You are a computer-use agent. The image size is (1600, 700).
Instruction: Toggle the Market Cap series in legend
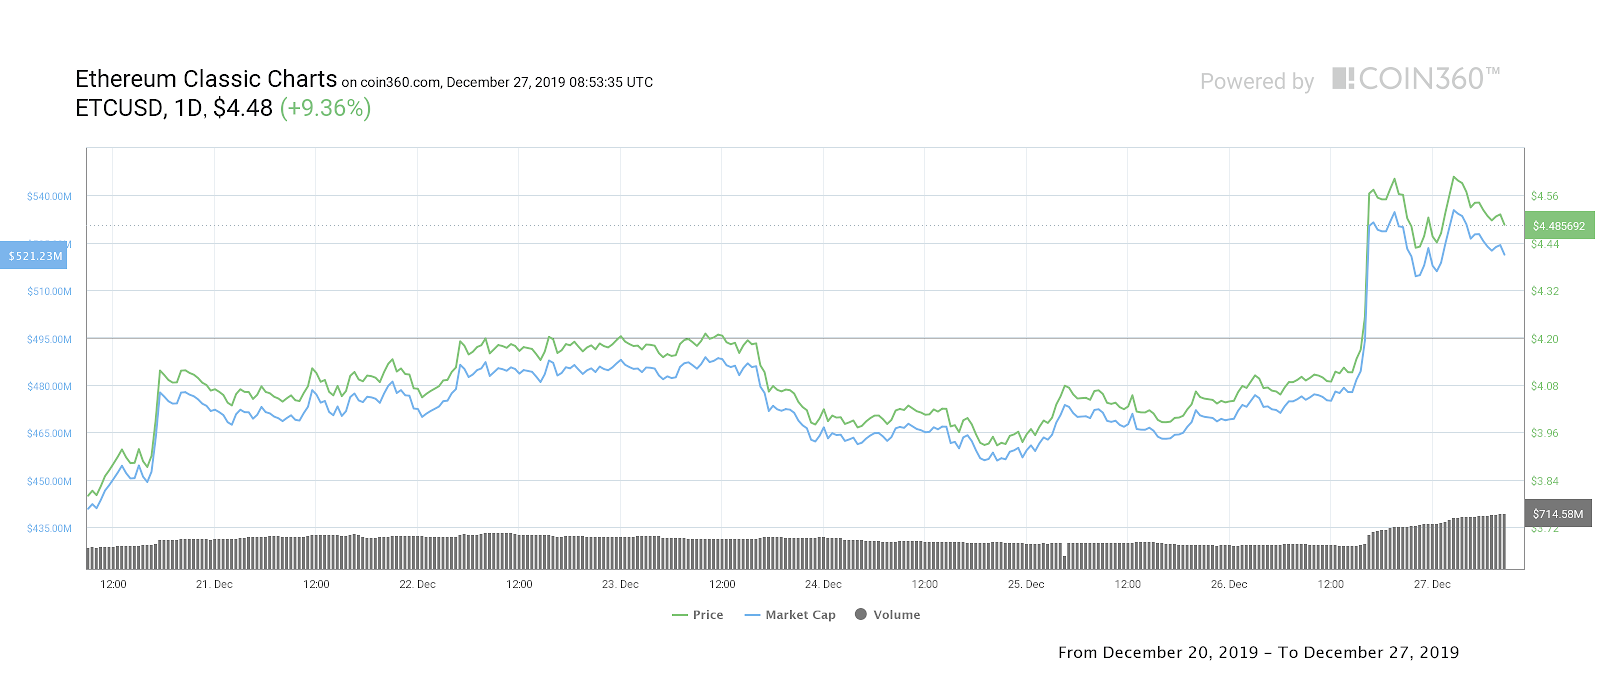point(790,615)
